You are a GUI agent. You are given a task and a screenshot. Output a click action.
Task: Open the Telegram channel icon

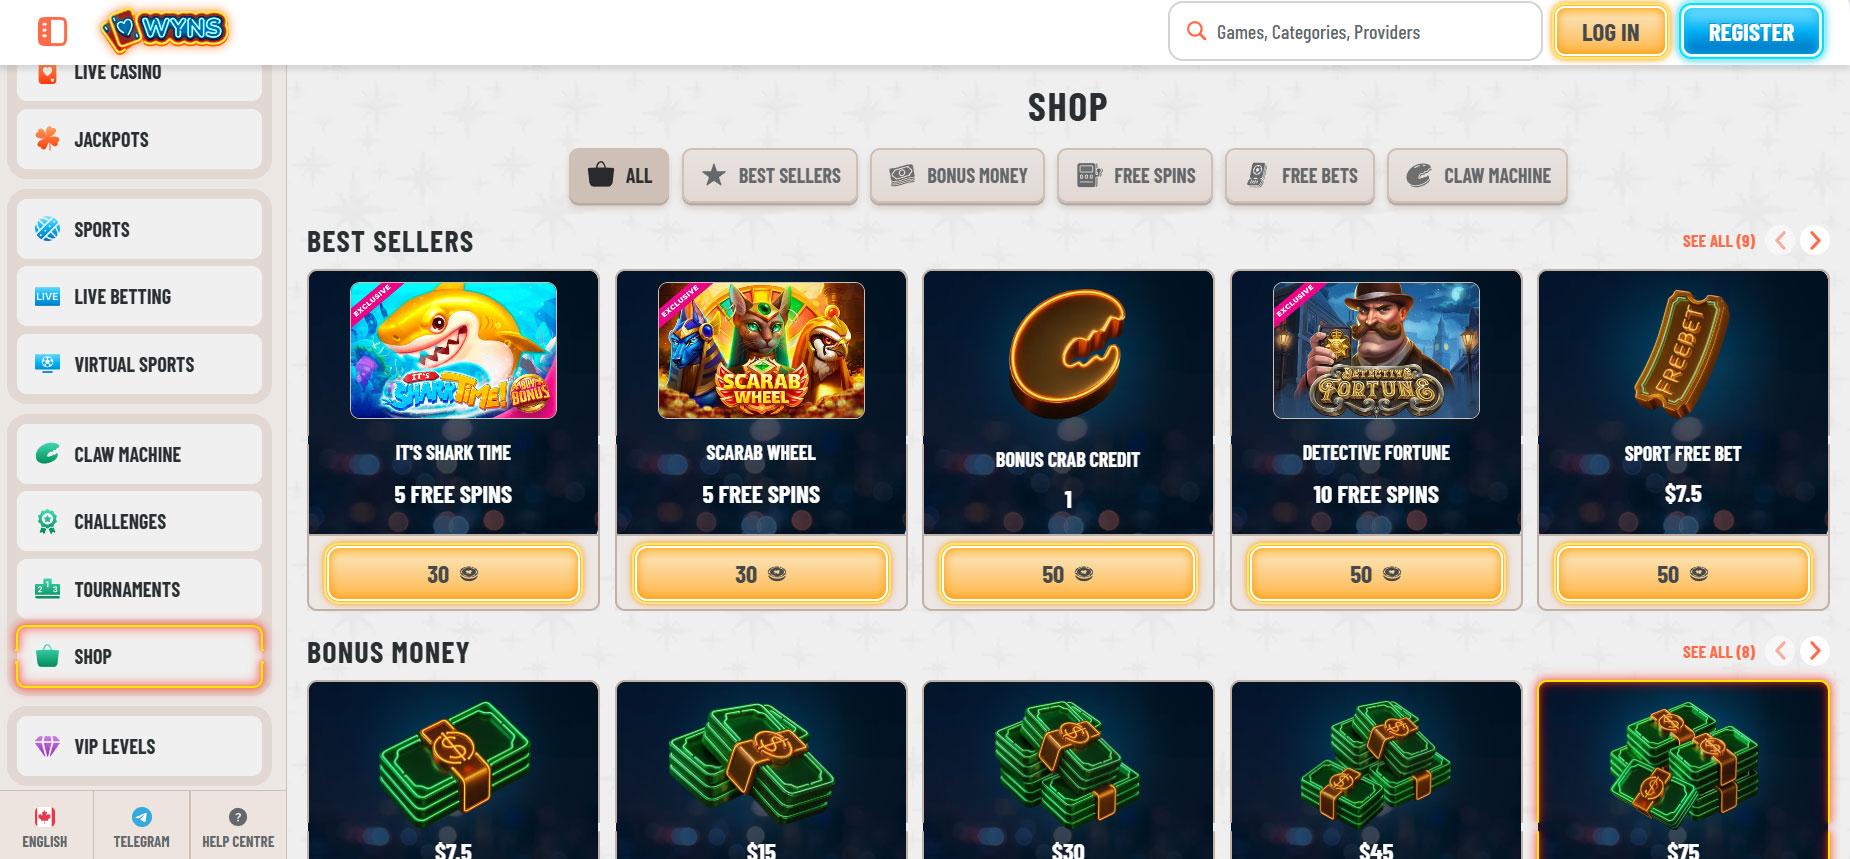[x=142, y=817]
